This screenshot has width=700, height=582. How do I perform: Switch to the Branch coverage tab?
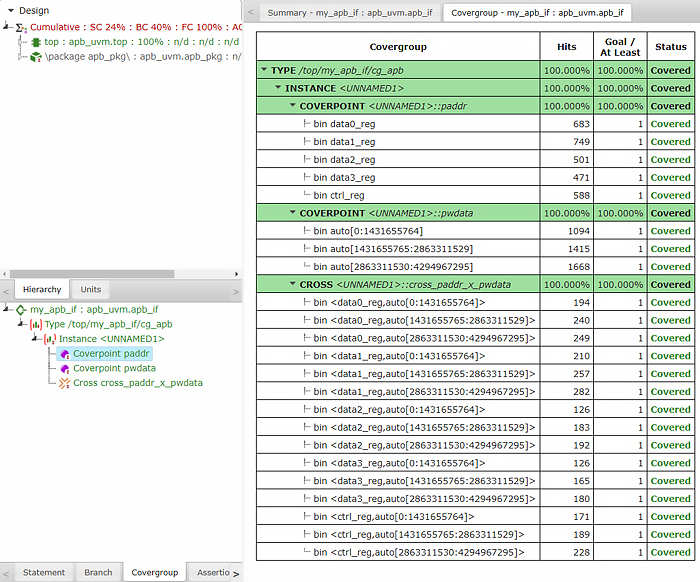(x=98, y=572)
